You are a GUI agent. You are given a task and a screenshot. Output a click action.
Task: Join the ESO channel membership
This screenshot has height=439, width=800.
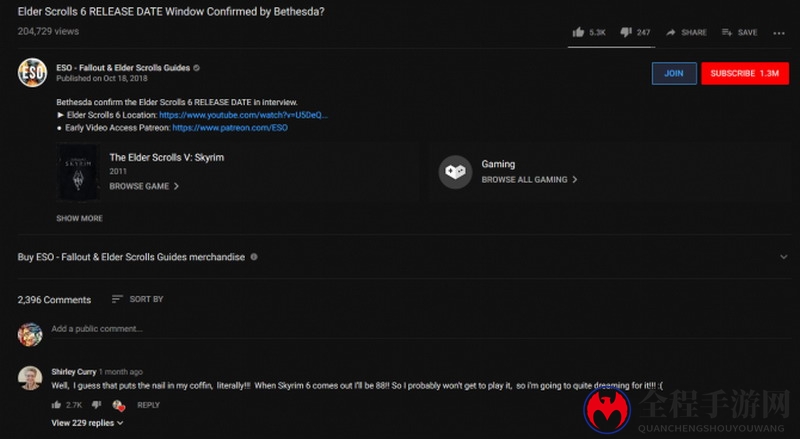coord(674,74)
